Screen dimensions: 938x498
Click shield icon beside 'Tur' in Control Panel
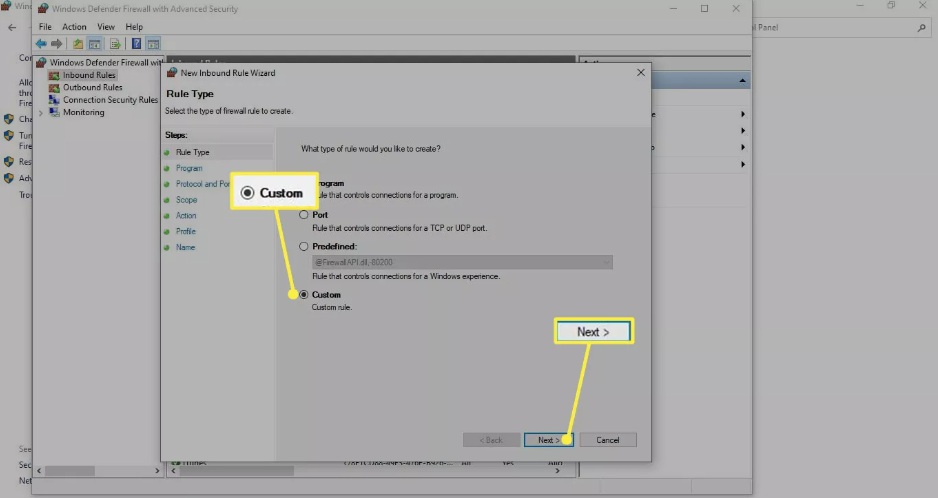point(8,136)
